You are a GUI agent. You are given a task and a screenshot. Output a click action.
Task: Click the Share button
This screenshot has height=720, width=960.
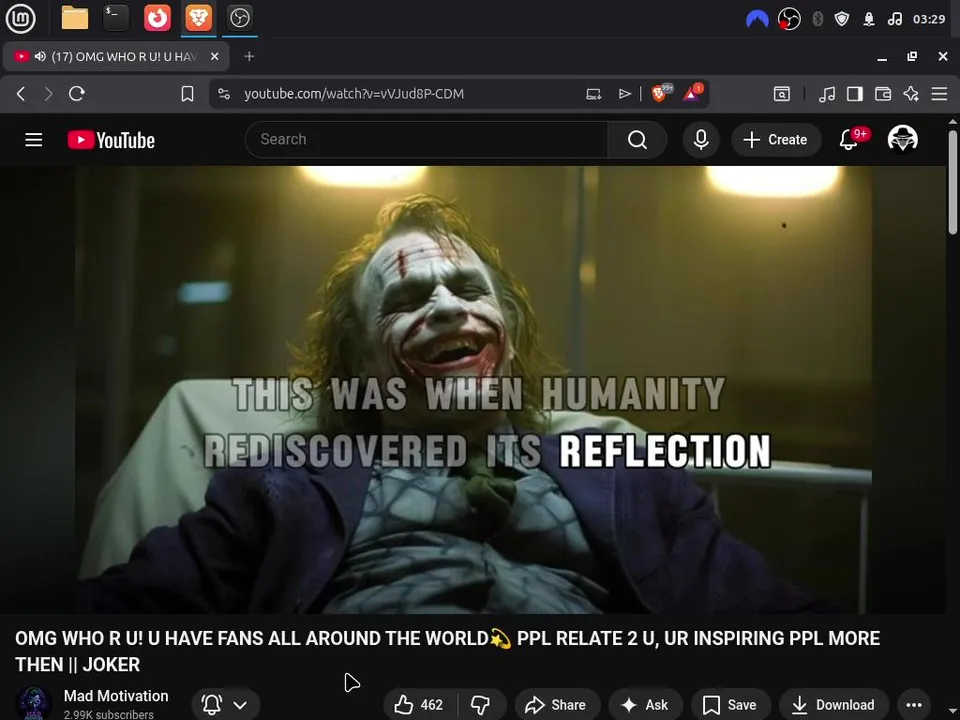coord(556,705)
